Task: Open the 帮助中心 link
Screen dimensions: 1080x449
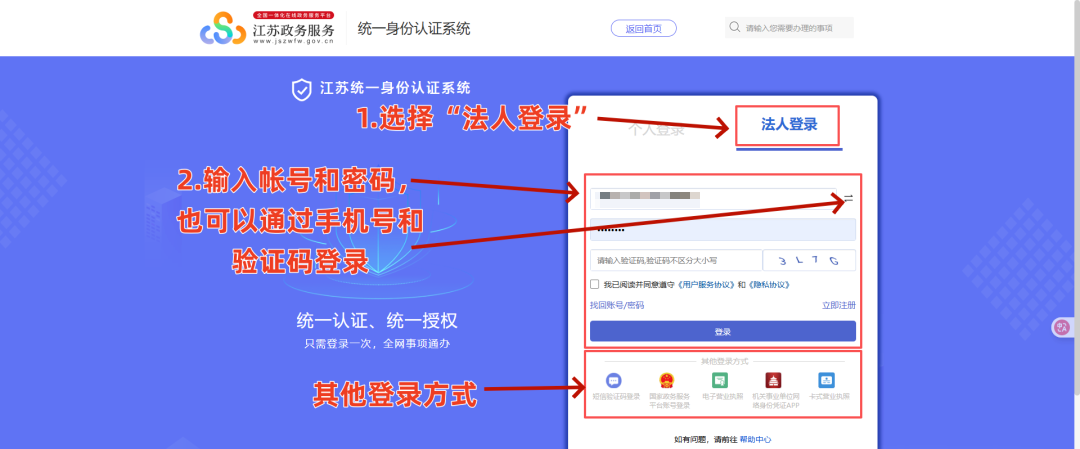Action: click(x=756, y=439)
